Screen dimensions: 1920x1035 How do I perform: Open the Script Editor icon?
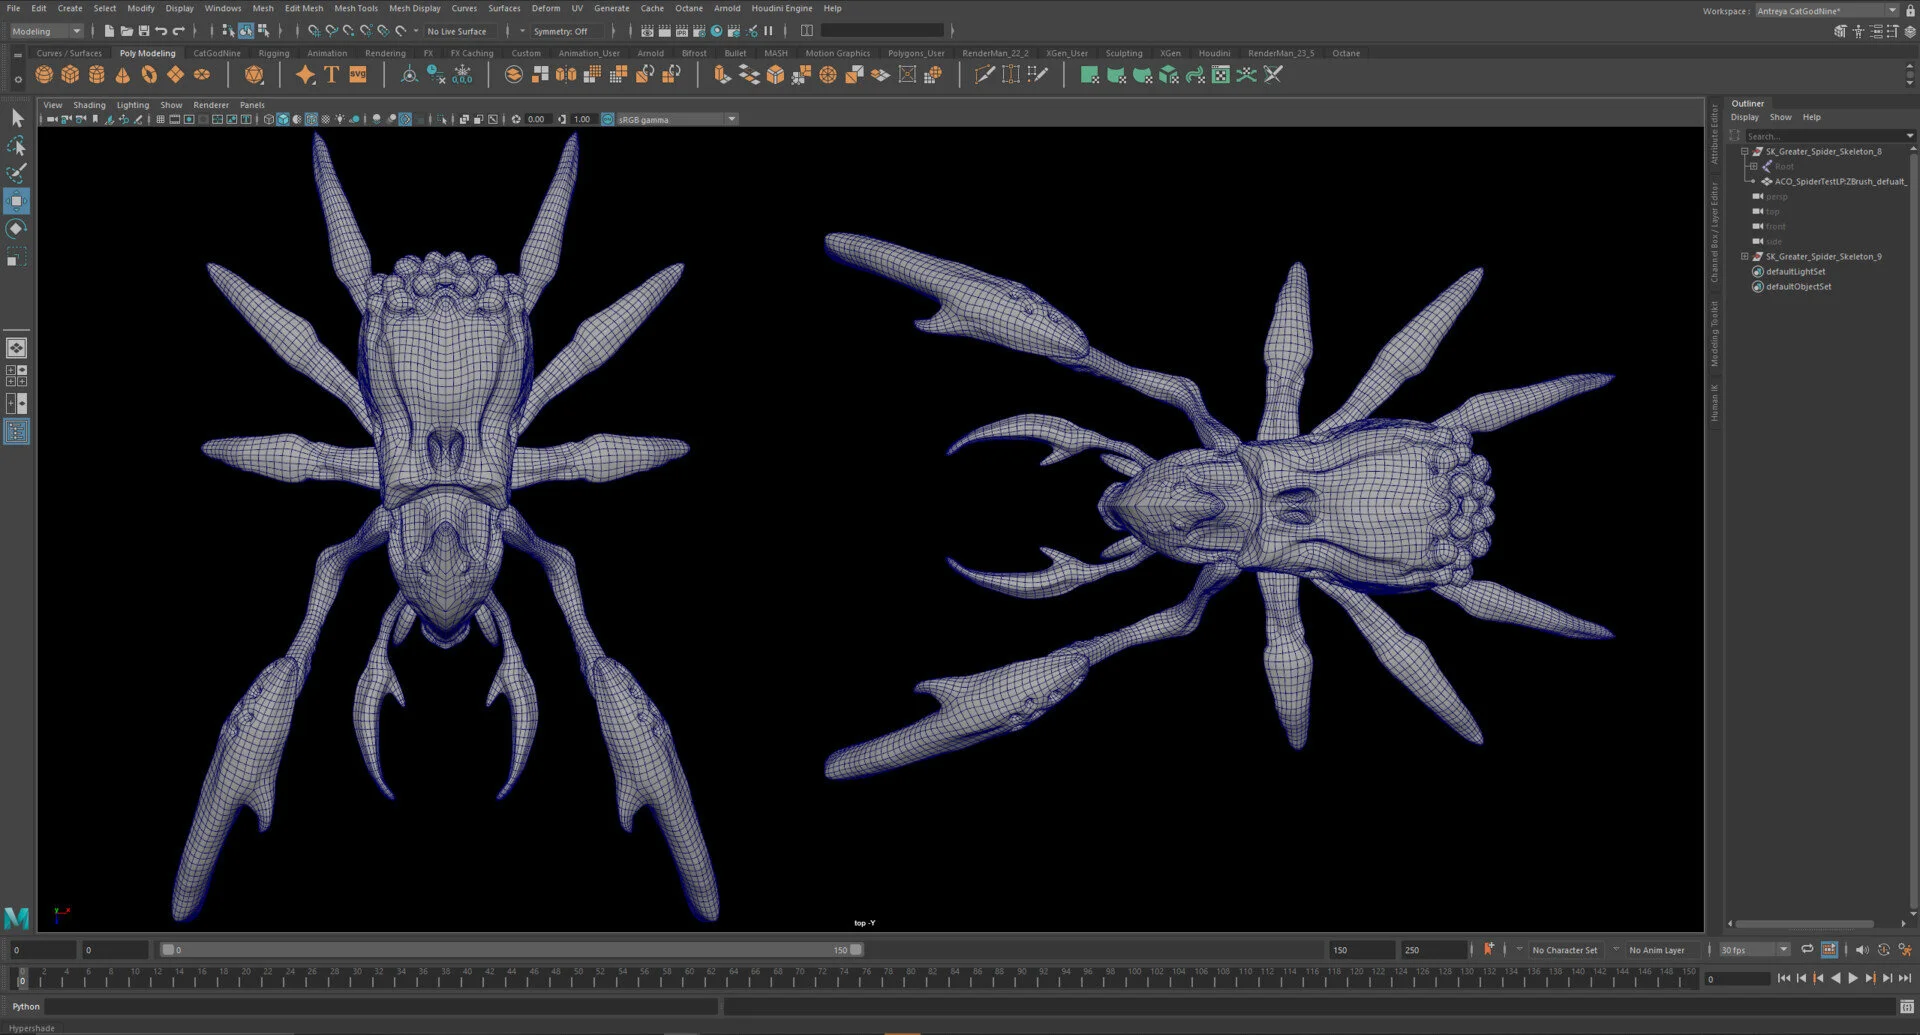click(1907, 1007)
